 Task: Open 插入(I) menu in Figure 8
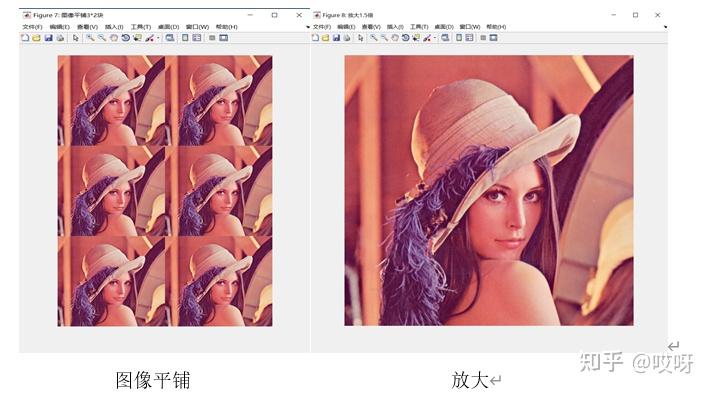[x=395, y=27]
